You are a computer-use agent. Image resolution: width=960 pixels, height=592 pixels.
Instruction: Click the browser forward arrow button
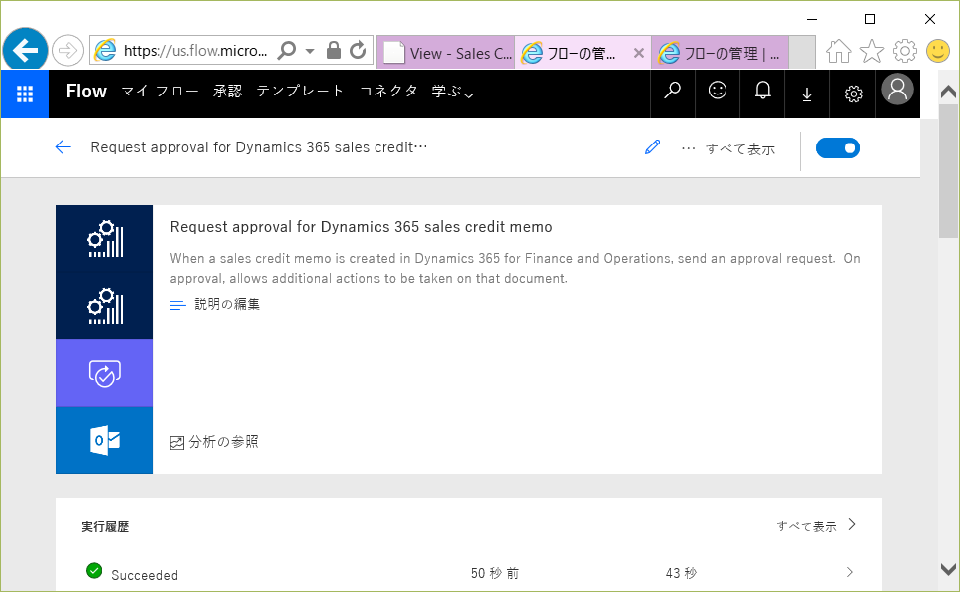click(67, 50)
